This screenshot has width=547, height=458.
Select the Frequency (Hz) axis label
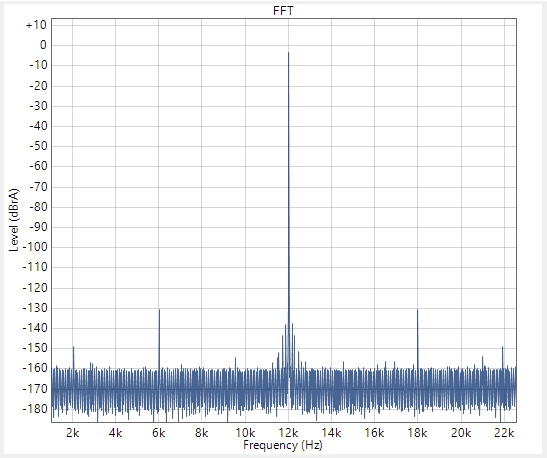(x=283, y=445)
